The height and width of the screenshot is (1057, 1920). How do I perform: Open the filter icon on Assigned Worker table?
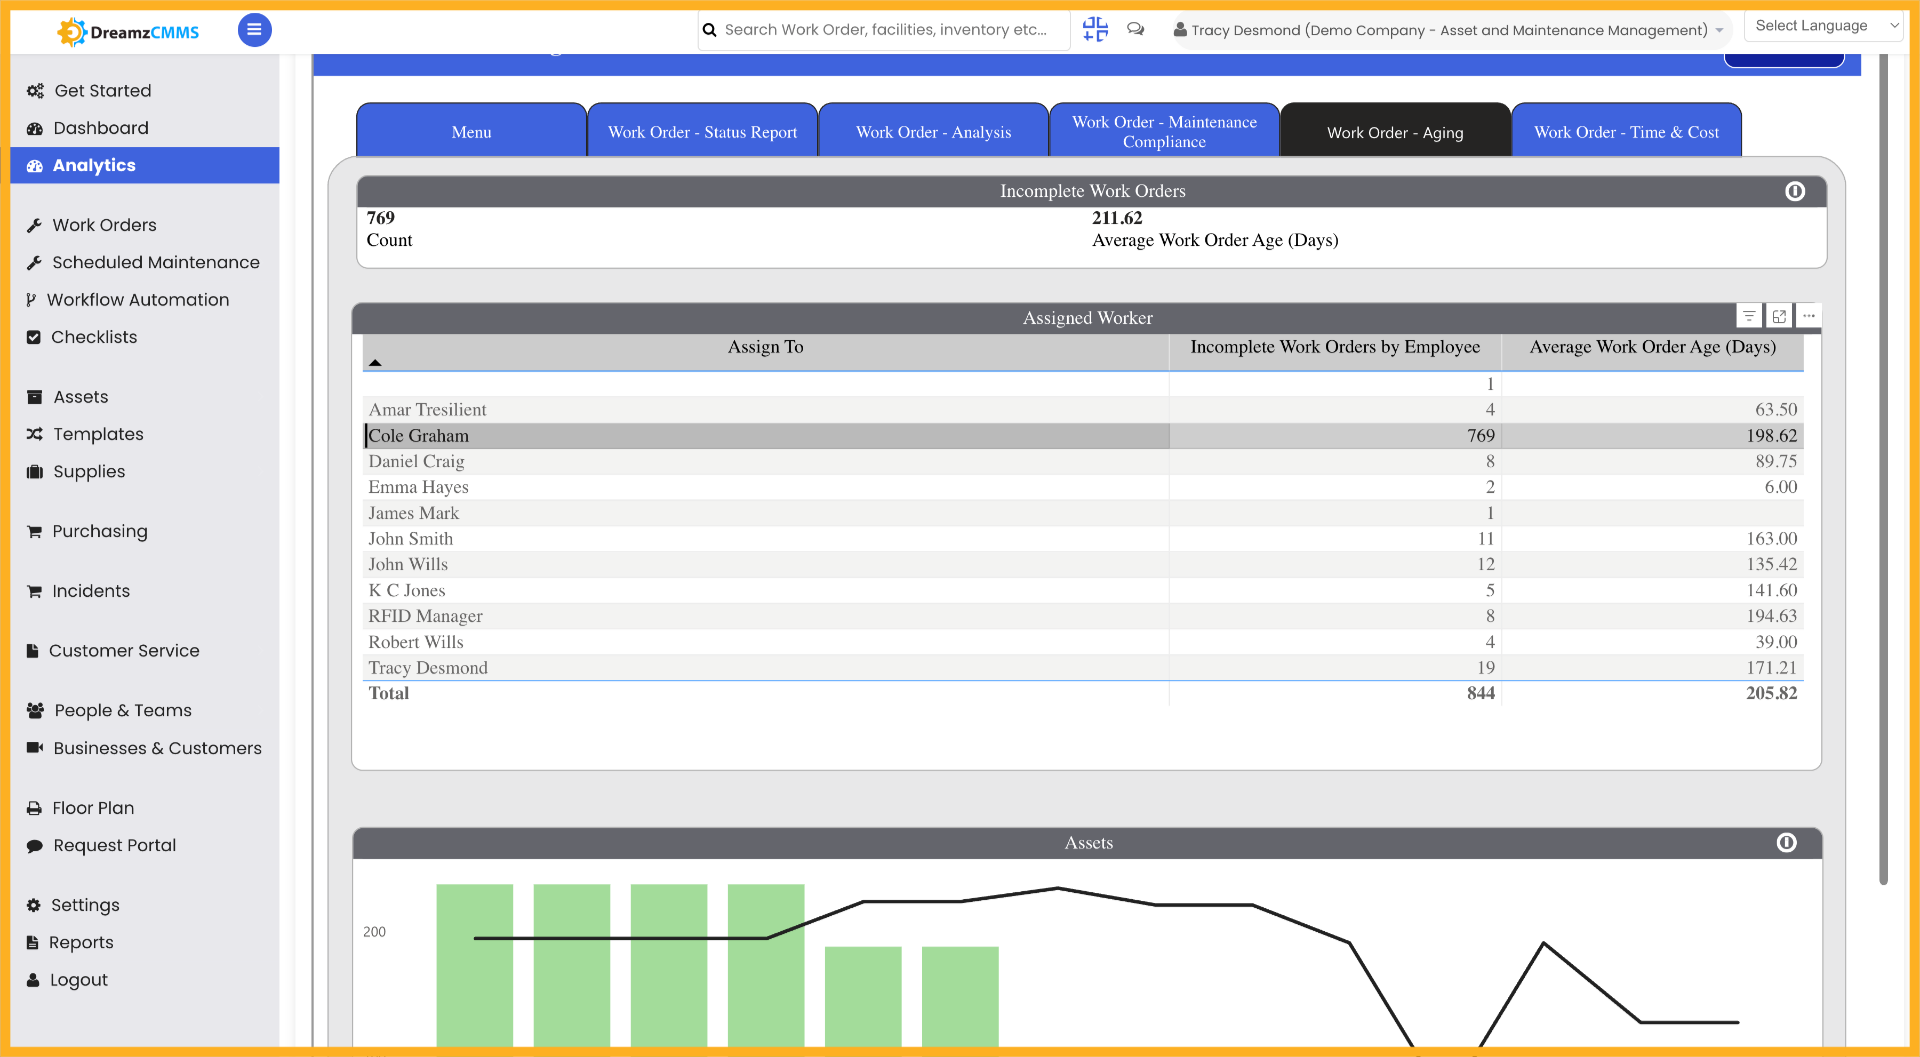[x=1749, y=316]
